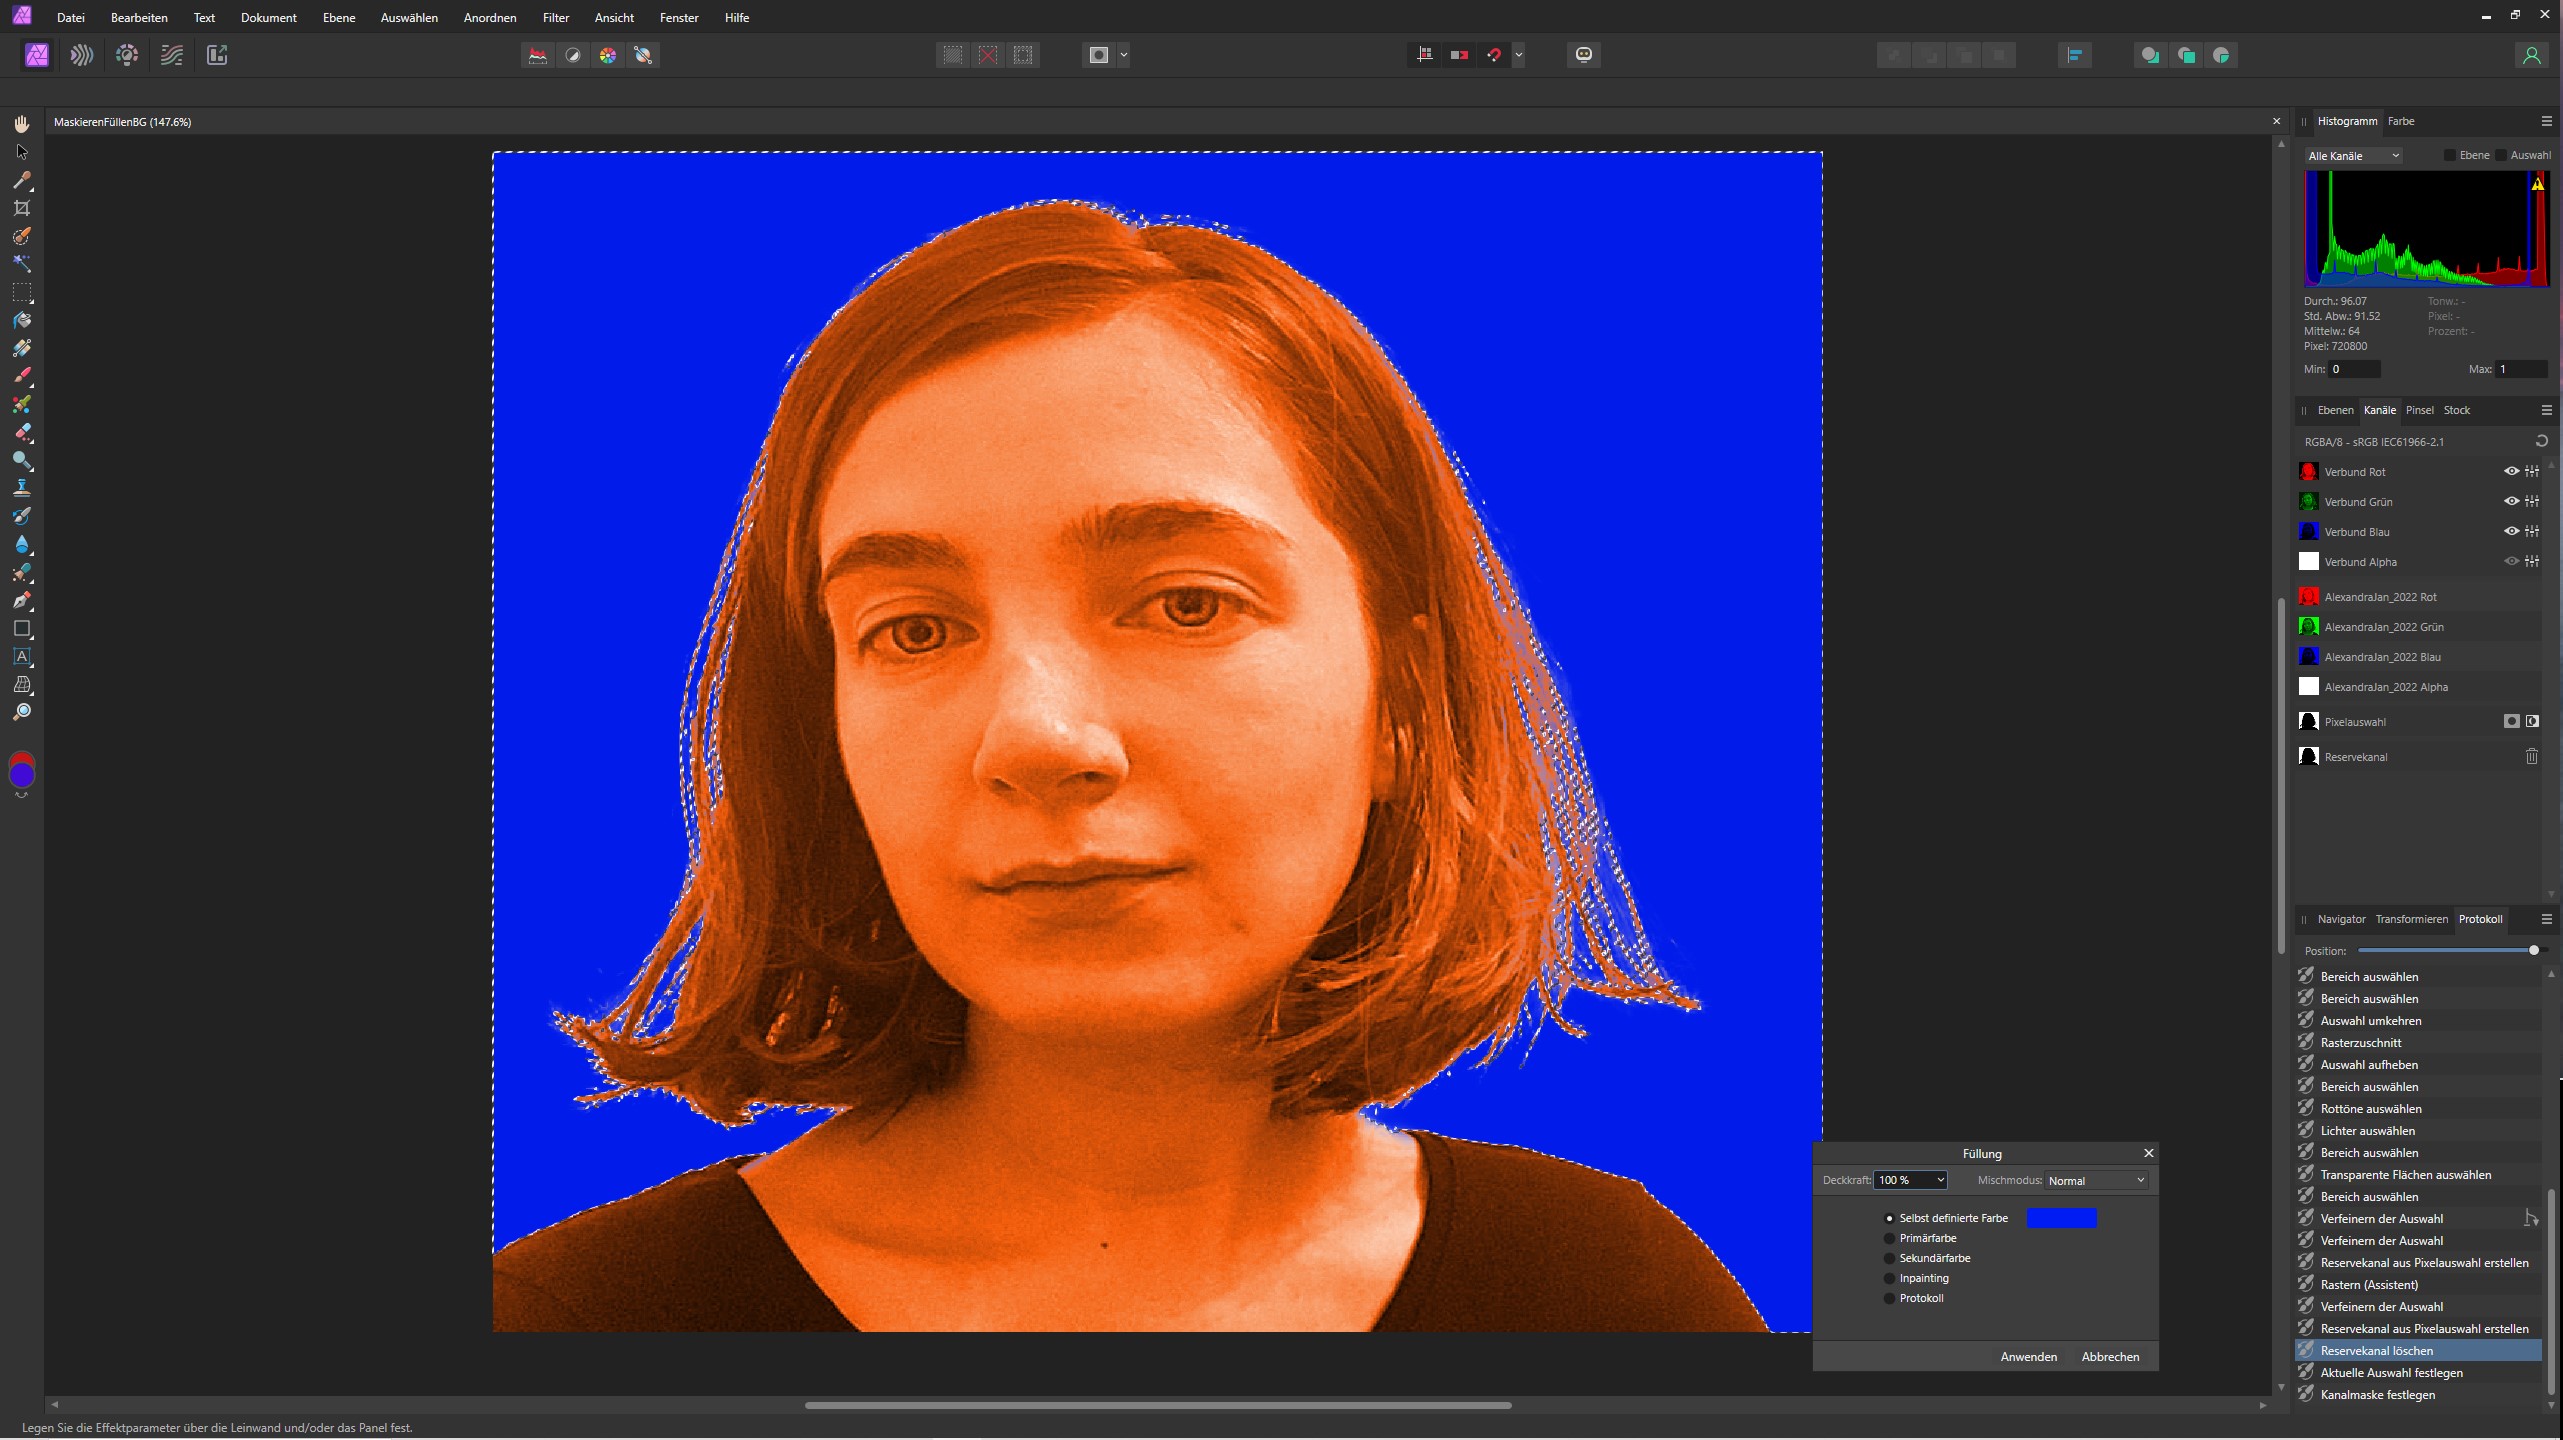
Task: Select the Hand (view) tool
Action: [22, 124]
